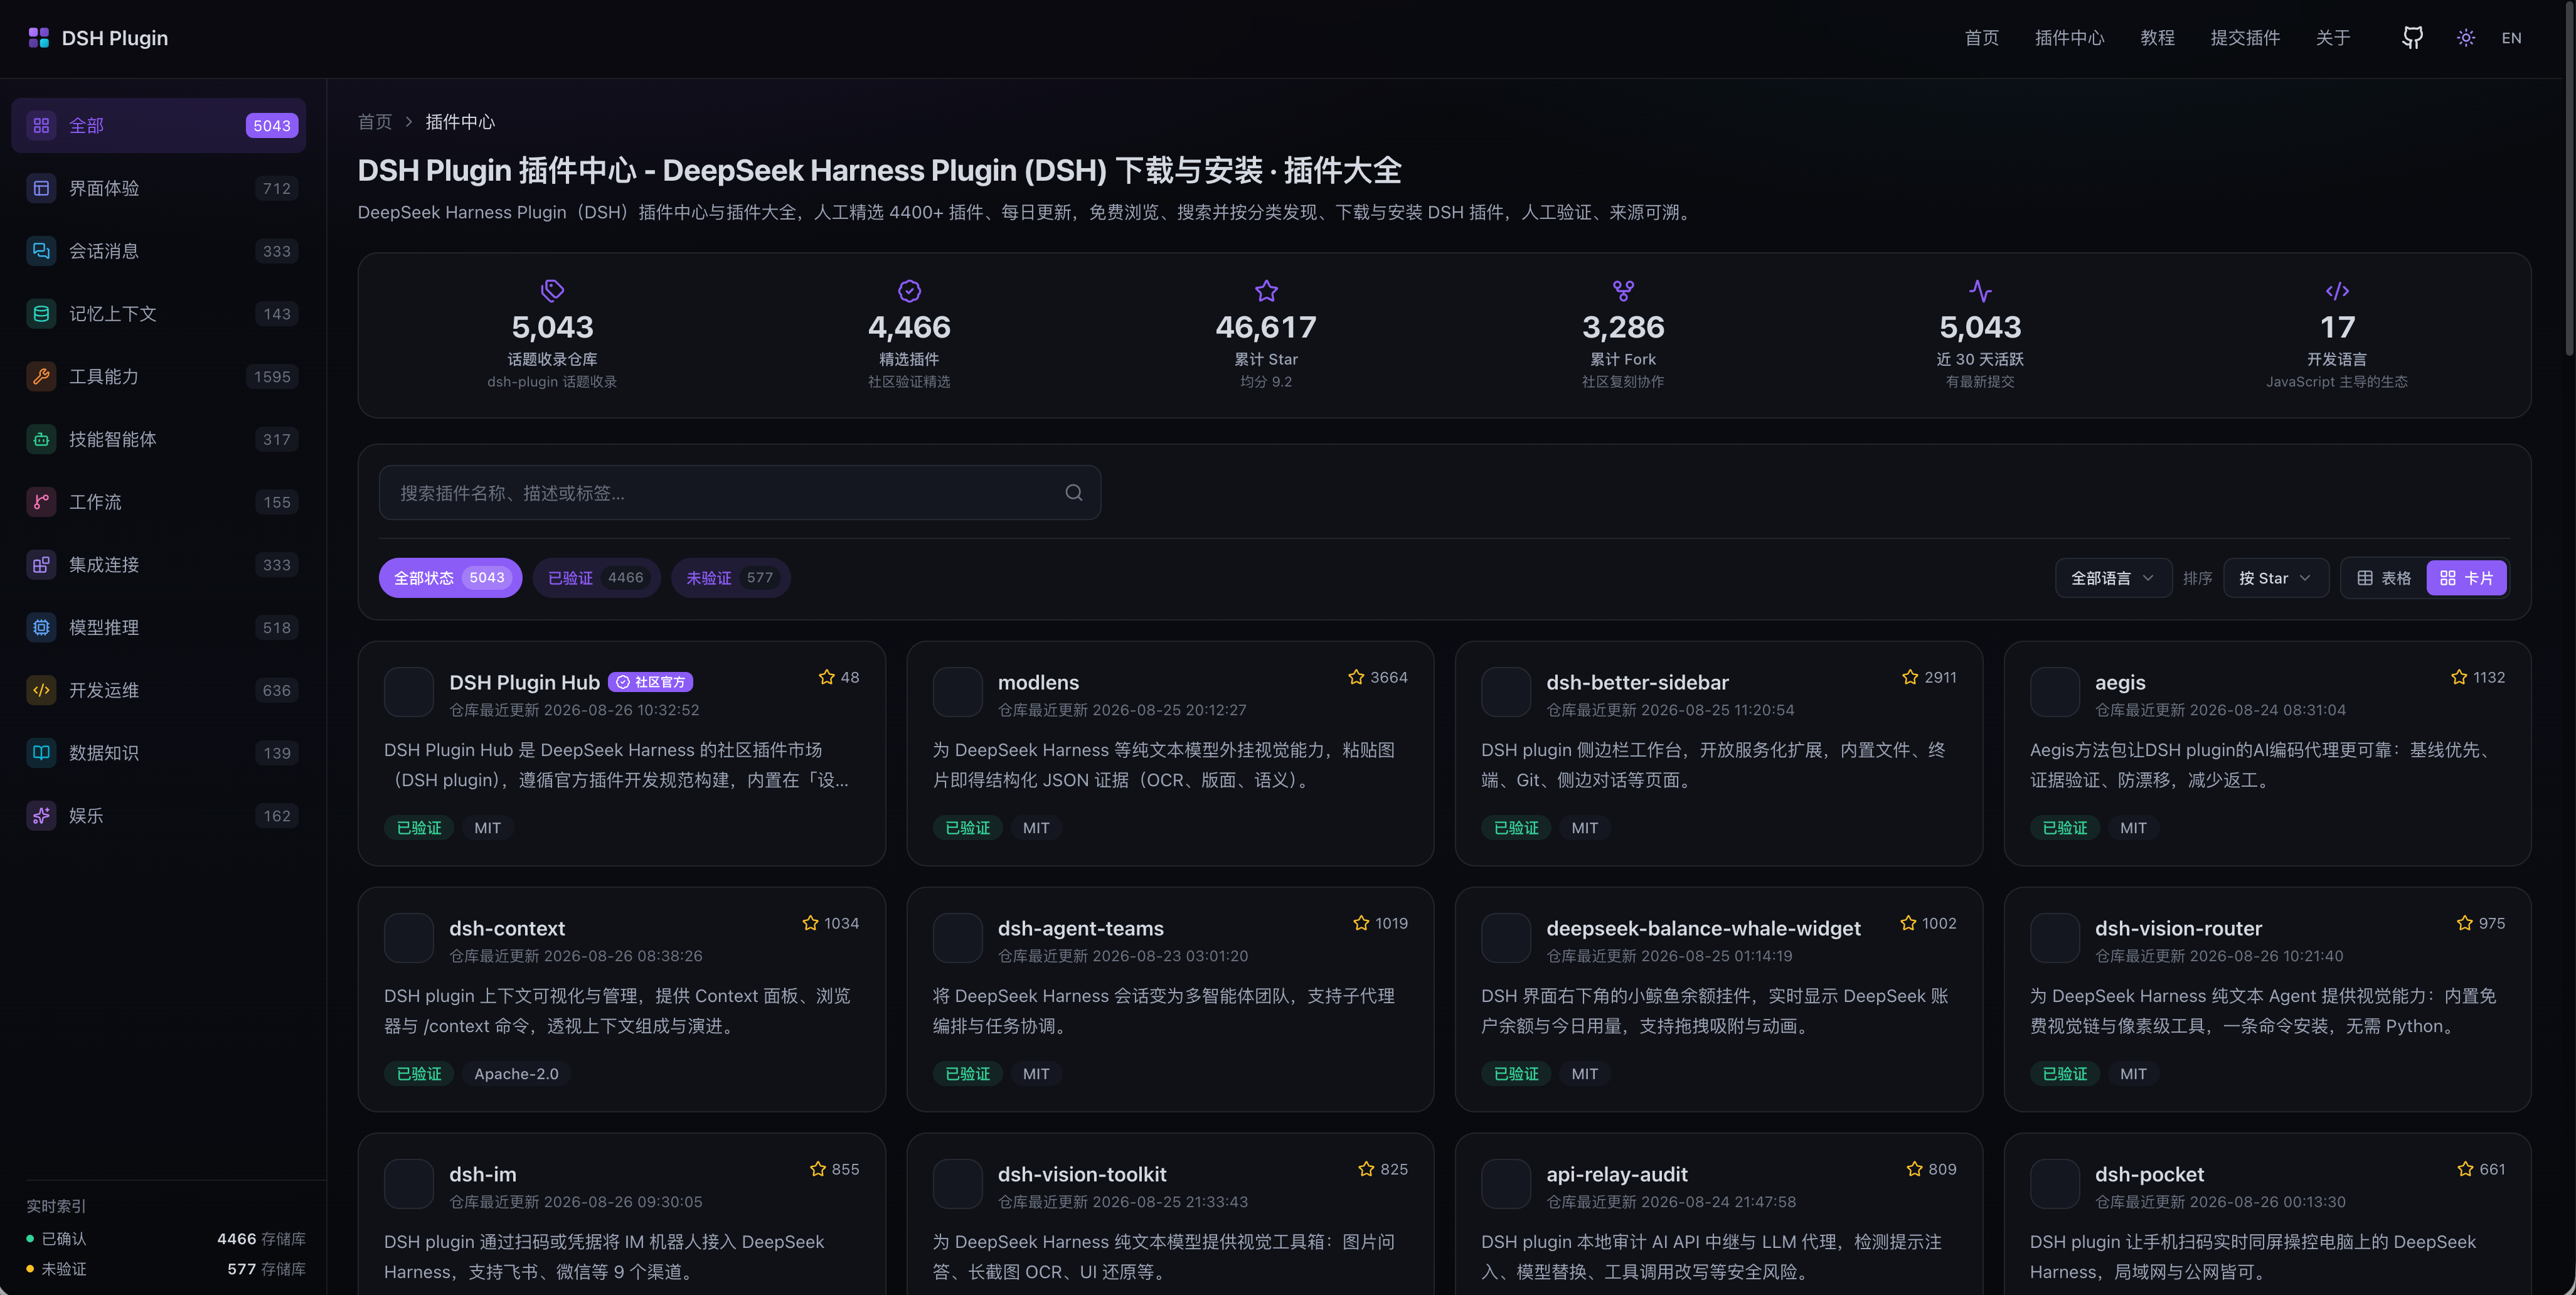Image resolution: width=2576 pixels, height=1295 pixels.
Task: Select the 全部 category icon in sidebar
Action: pyautogui.click(x=41, y=125)
